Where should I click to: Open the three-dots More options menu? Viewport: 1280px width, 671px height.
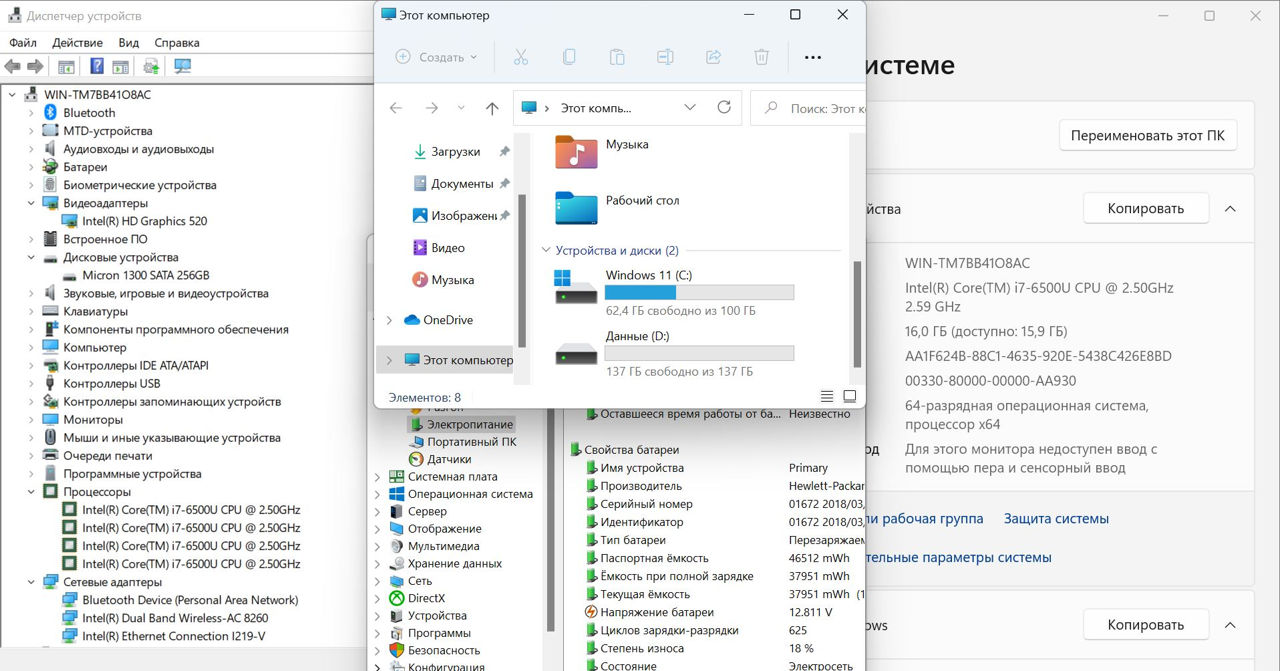pos(812,57)
